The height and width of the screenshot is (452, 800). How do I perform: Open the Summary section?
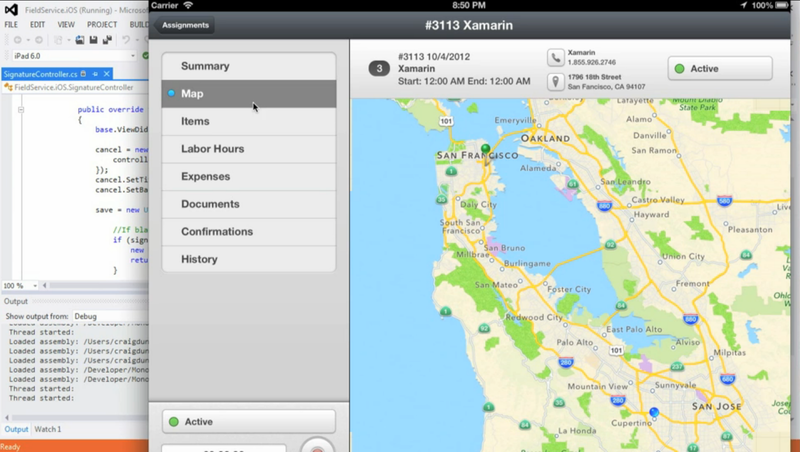pyautogui.click(x=249, y=66)
